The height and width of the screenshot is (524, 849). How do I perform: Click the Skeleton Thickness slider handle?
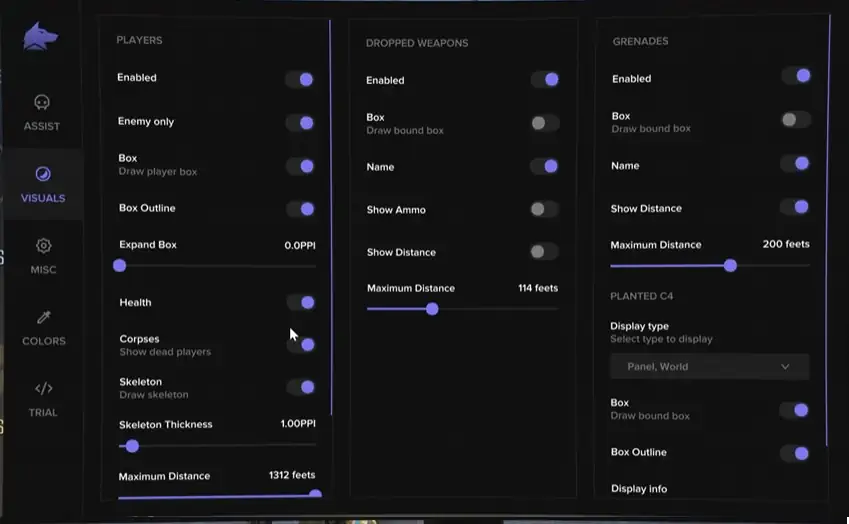pos(132,446)
